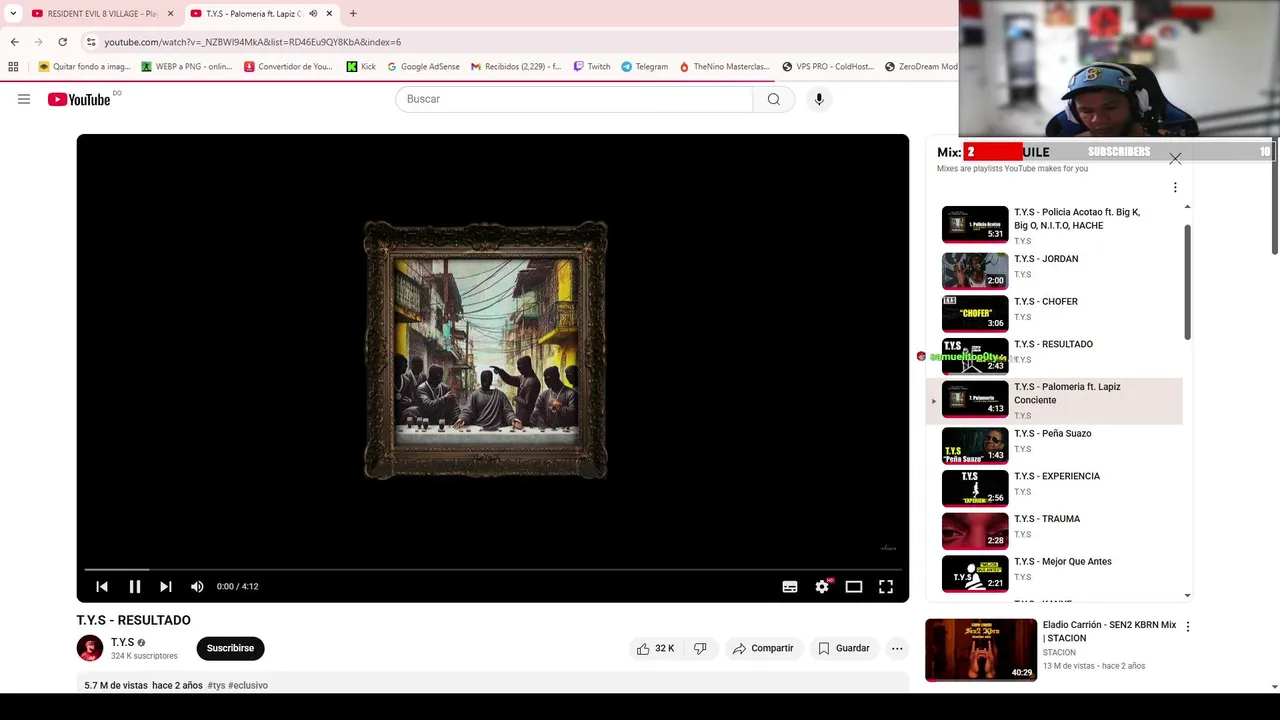1280x720 pixels.
Task: Play T.Y.S - TRAUMA from mix
Action: tap(1054, 531)
